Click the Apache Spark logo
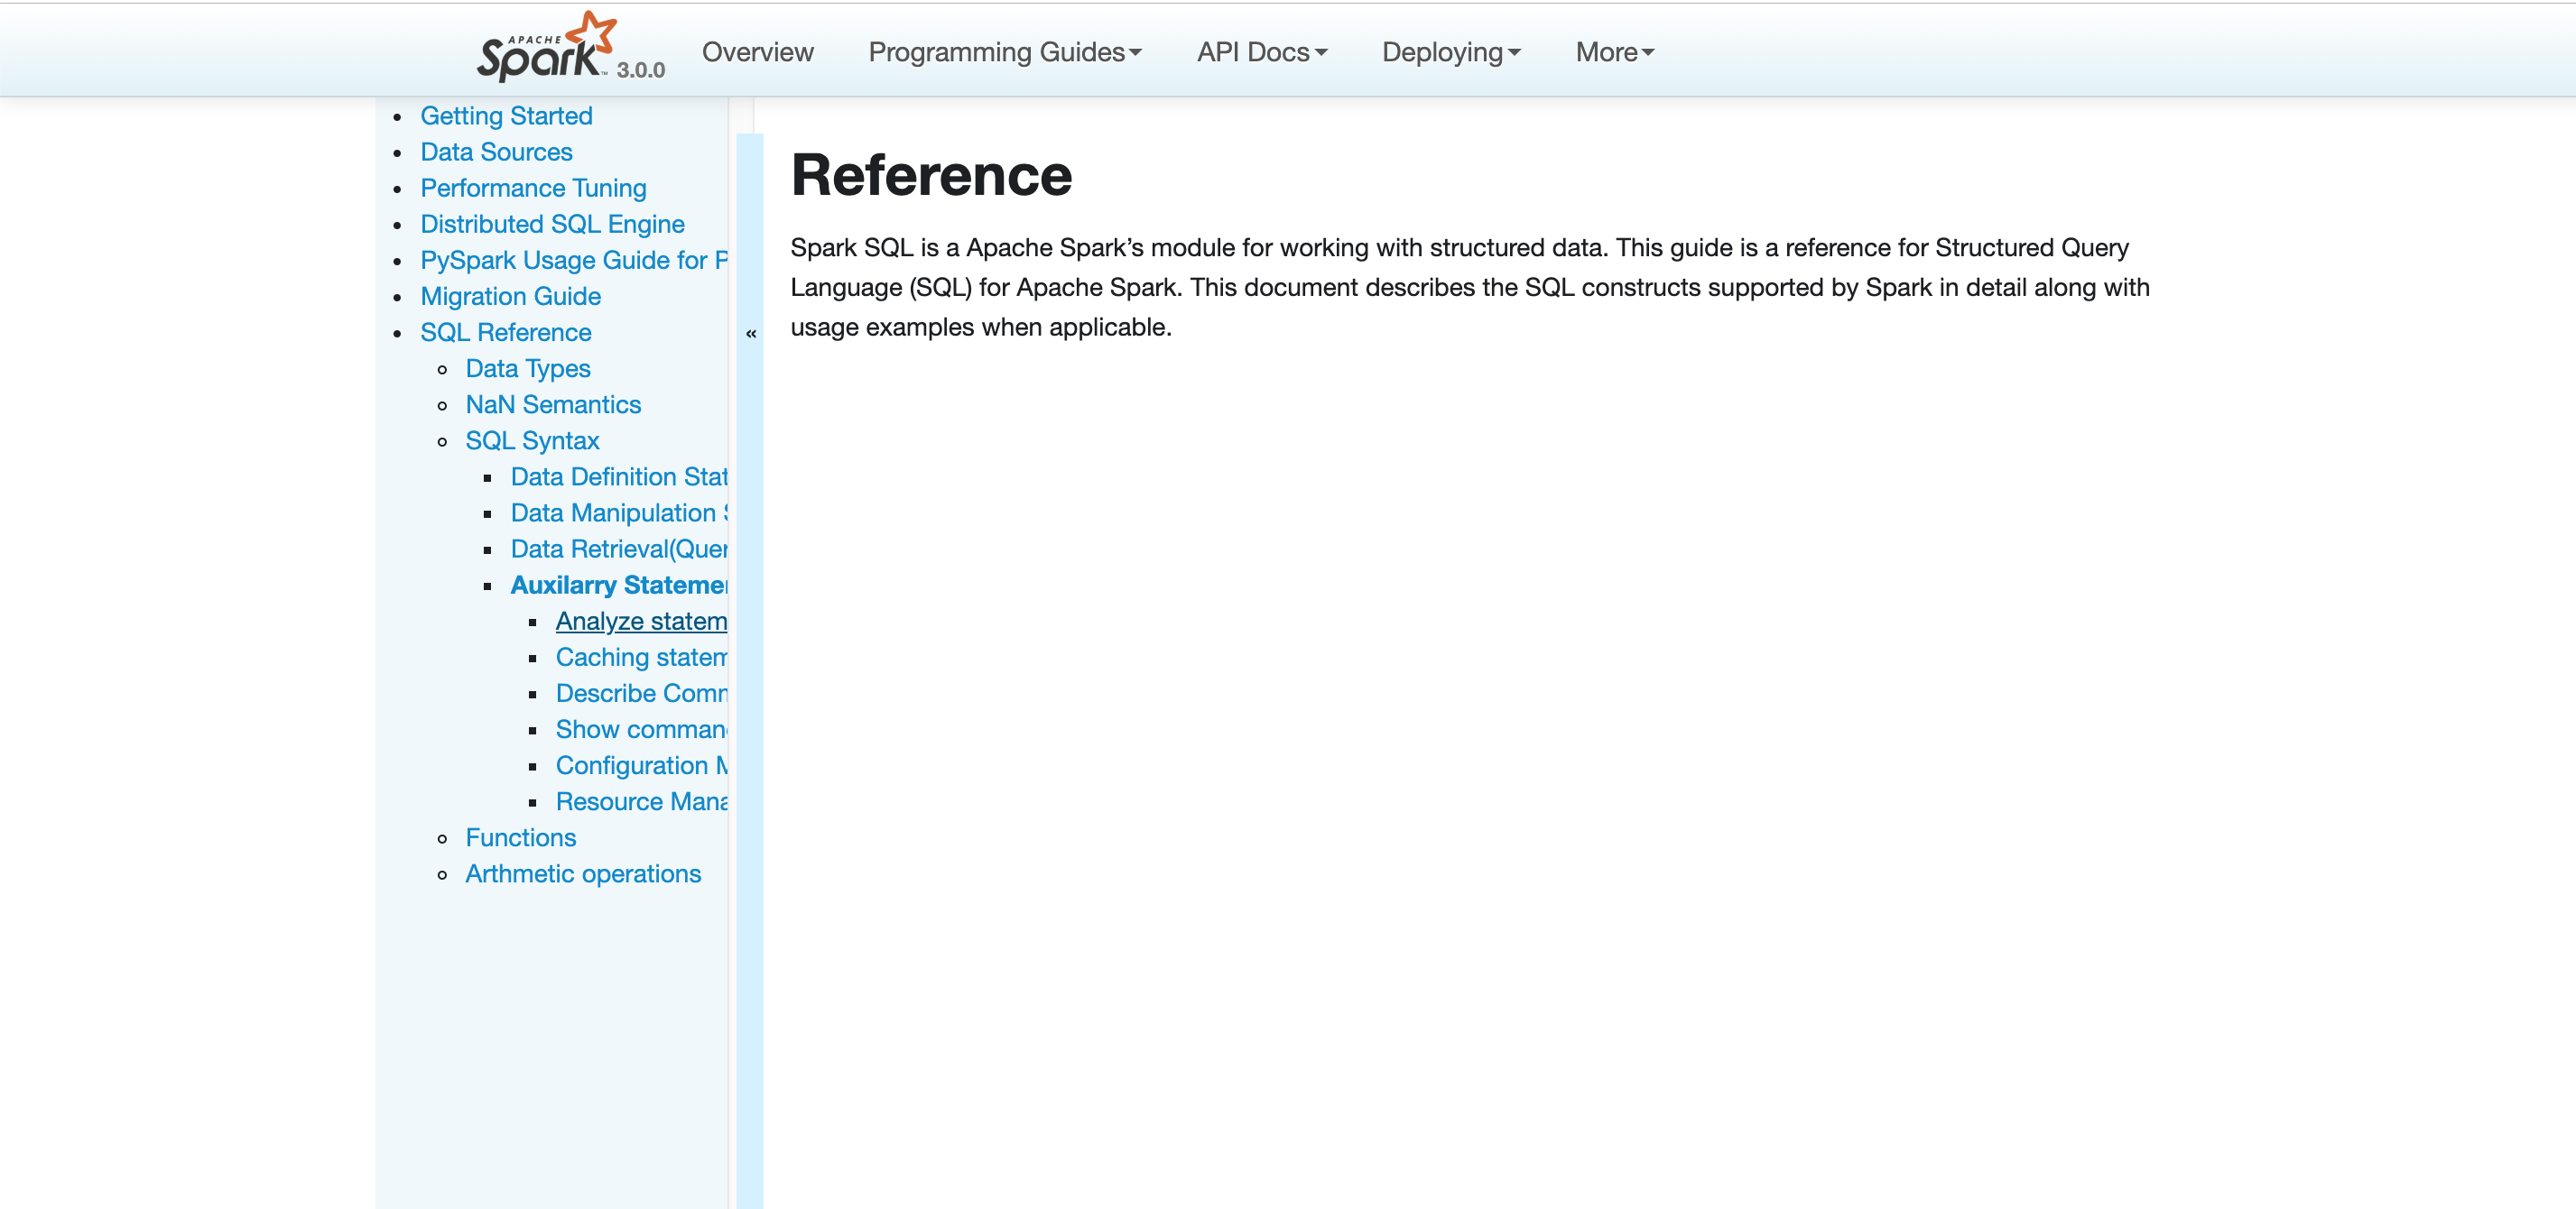 [546, 48]
